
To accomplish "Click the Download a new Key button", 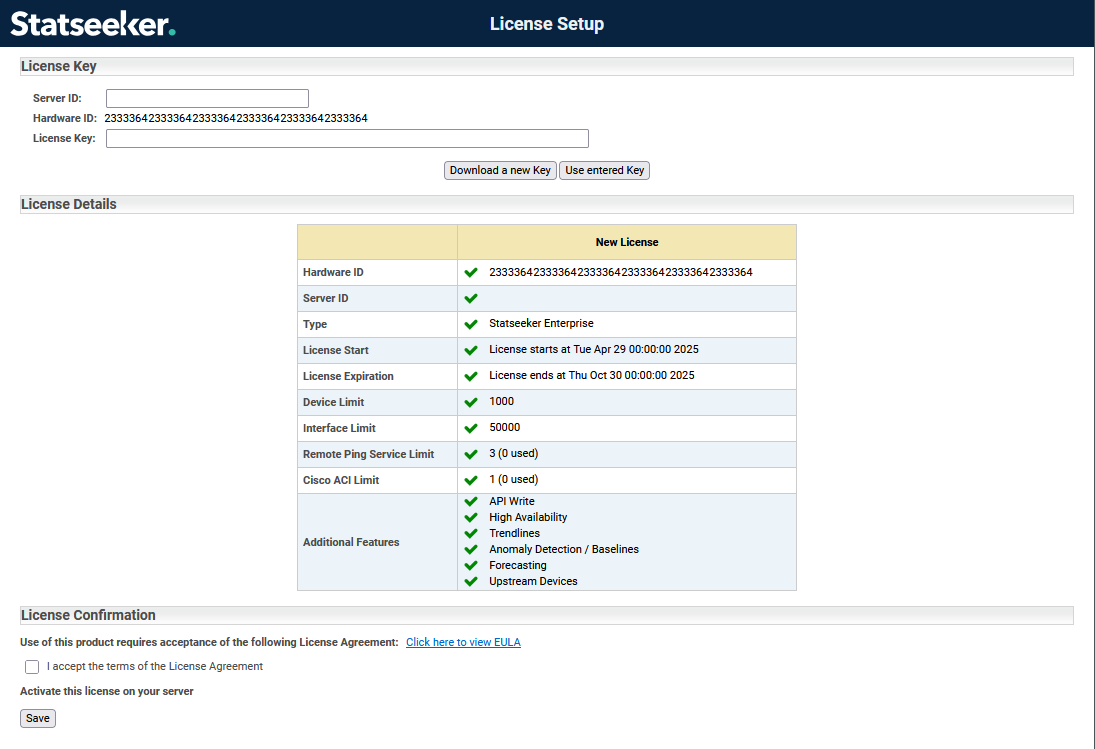I will [x=500, y=170].
